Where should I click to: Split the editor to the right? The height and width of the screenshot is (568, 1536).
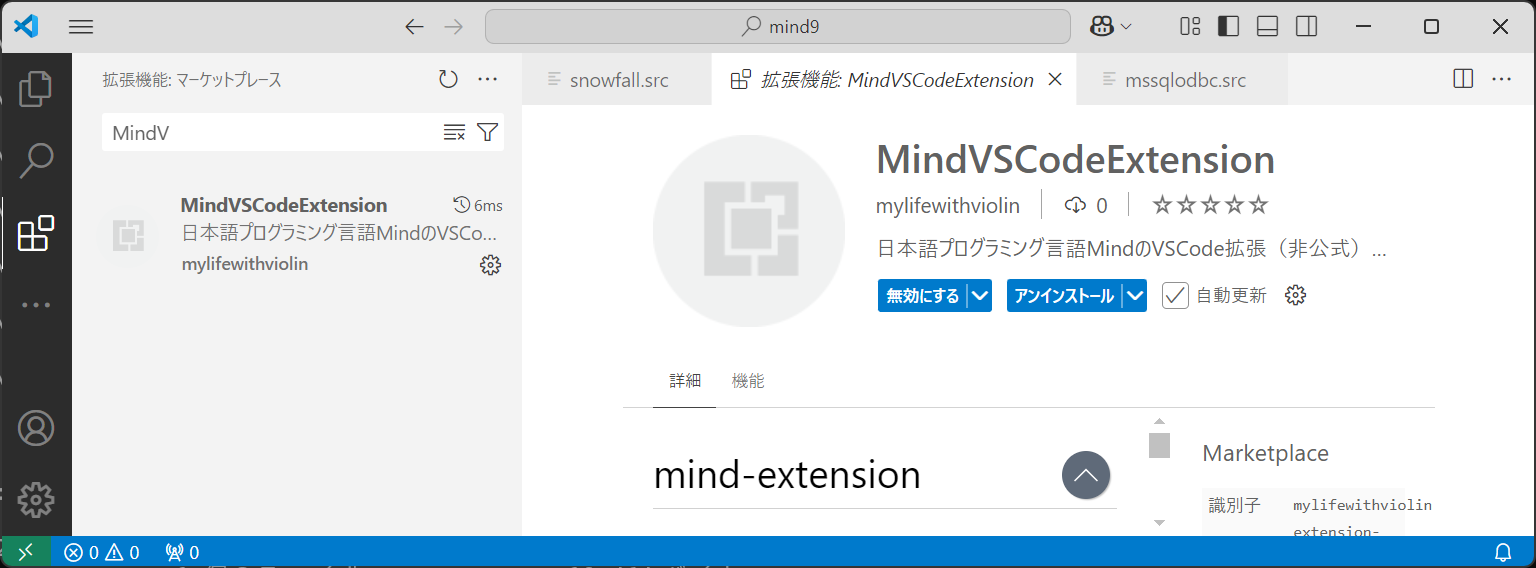1463,79
